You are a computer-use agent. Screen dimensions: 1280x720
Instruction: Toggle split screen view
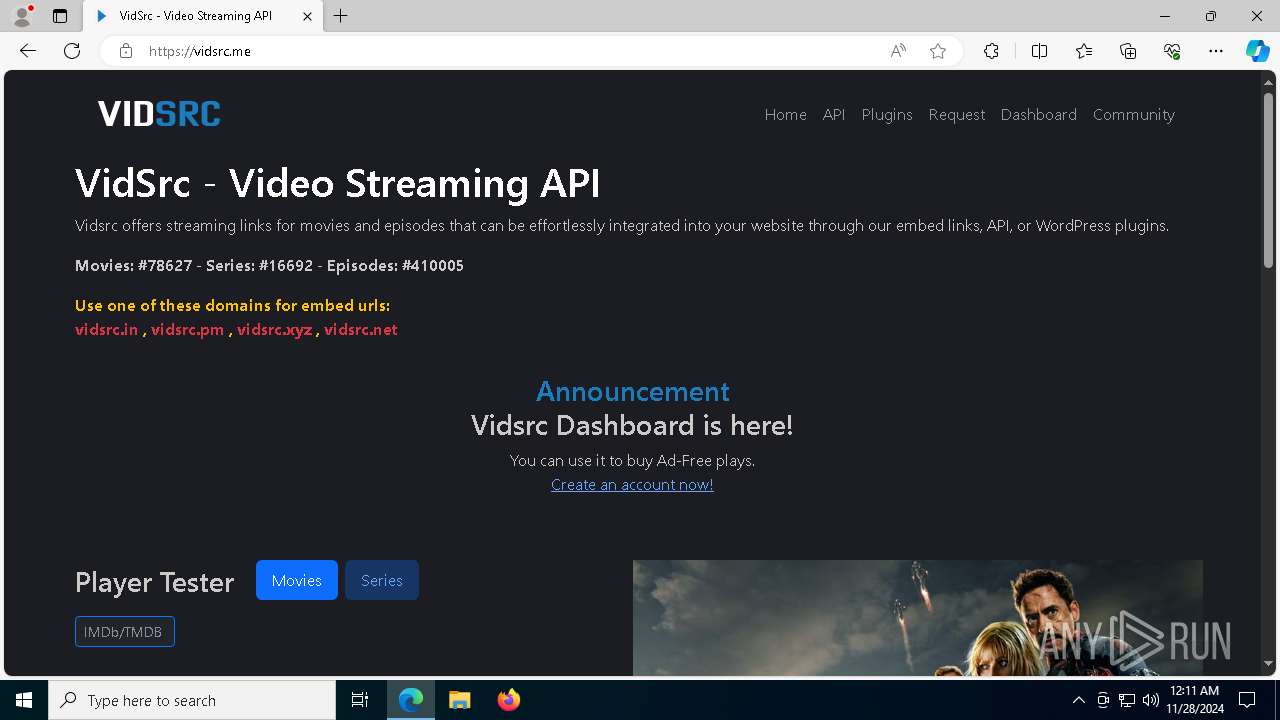(1039, 51)
